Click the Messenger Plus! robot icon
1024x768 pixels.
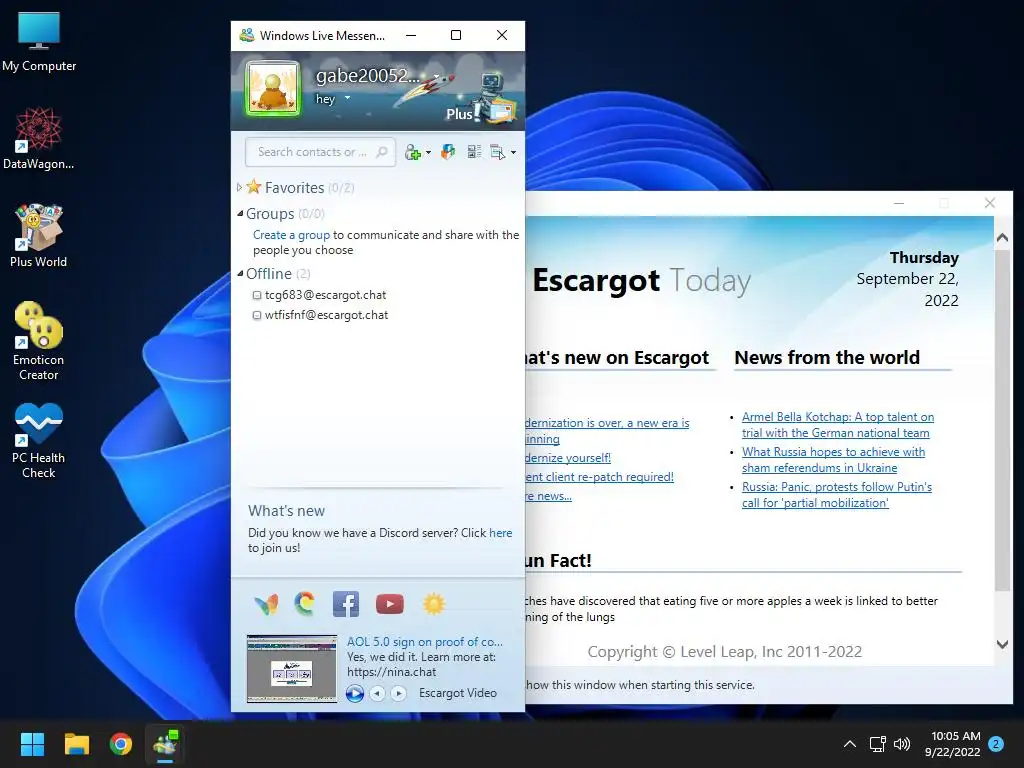point(496,98)
